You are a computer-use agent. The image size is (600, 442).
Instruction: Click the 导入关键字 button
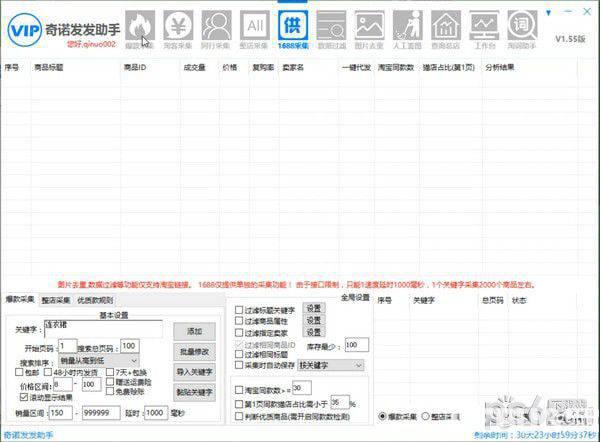pyautogui.click(x=194, y=372)
